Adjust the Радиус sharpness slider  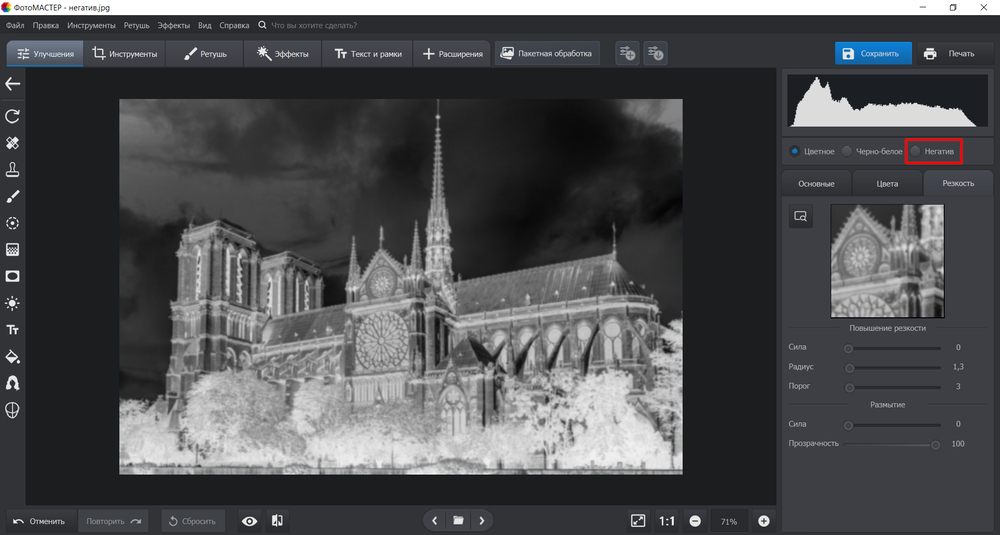point(849,367)
